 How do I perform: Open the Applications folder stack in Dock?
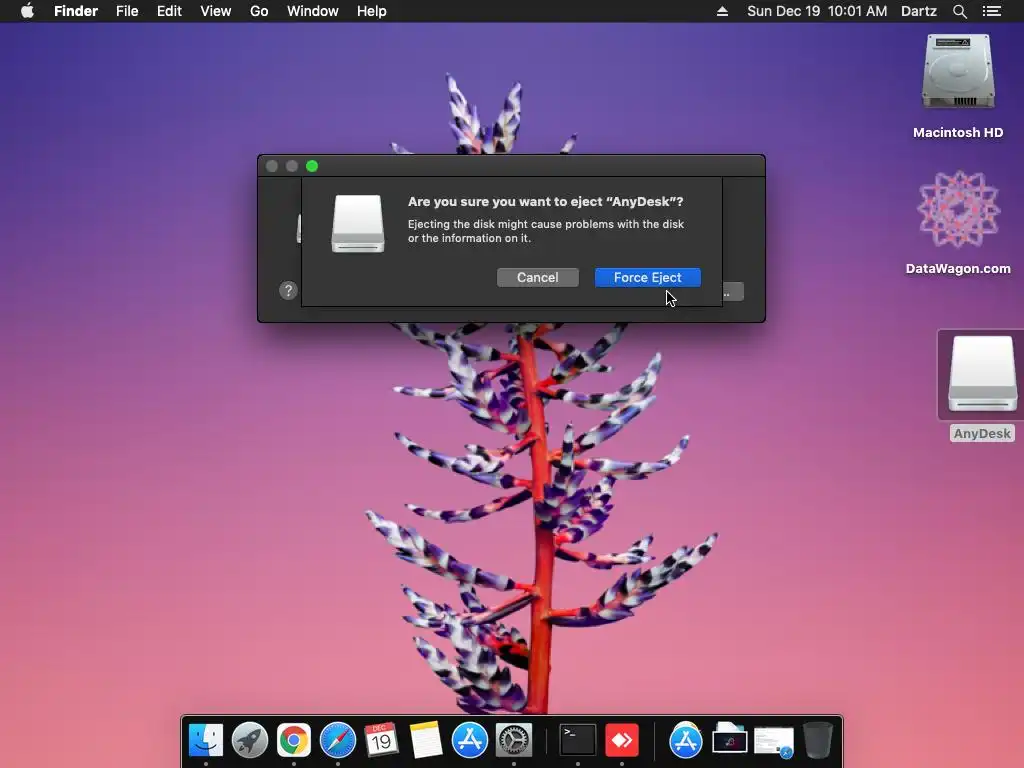pyautogui.click(x=686, y=741)
